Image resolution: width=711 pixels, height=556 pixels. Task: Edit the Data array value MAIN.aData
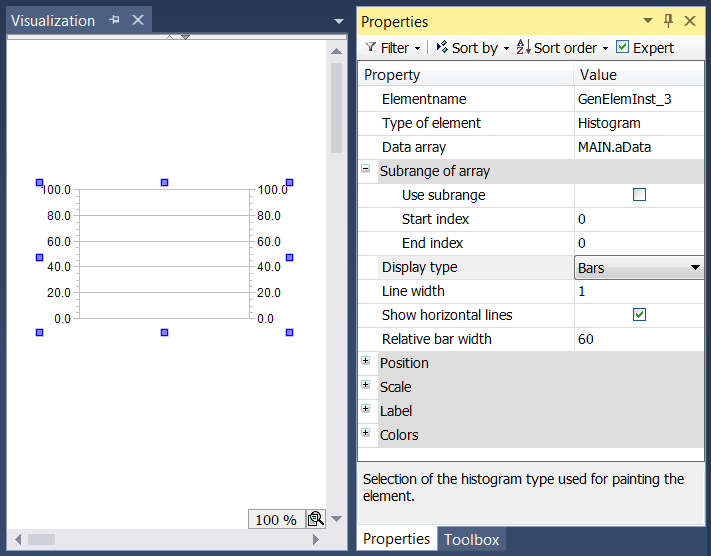(639, 147)
